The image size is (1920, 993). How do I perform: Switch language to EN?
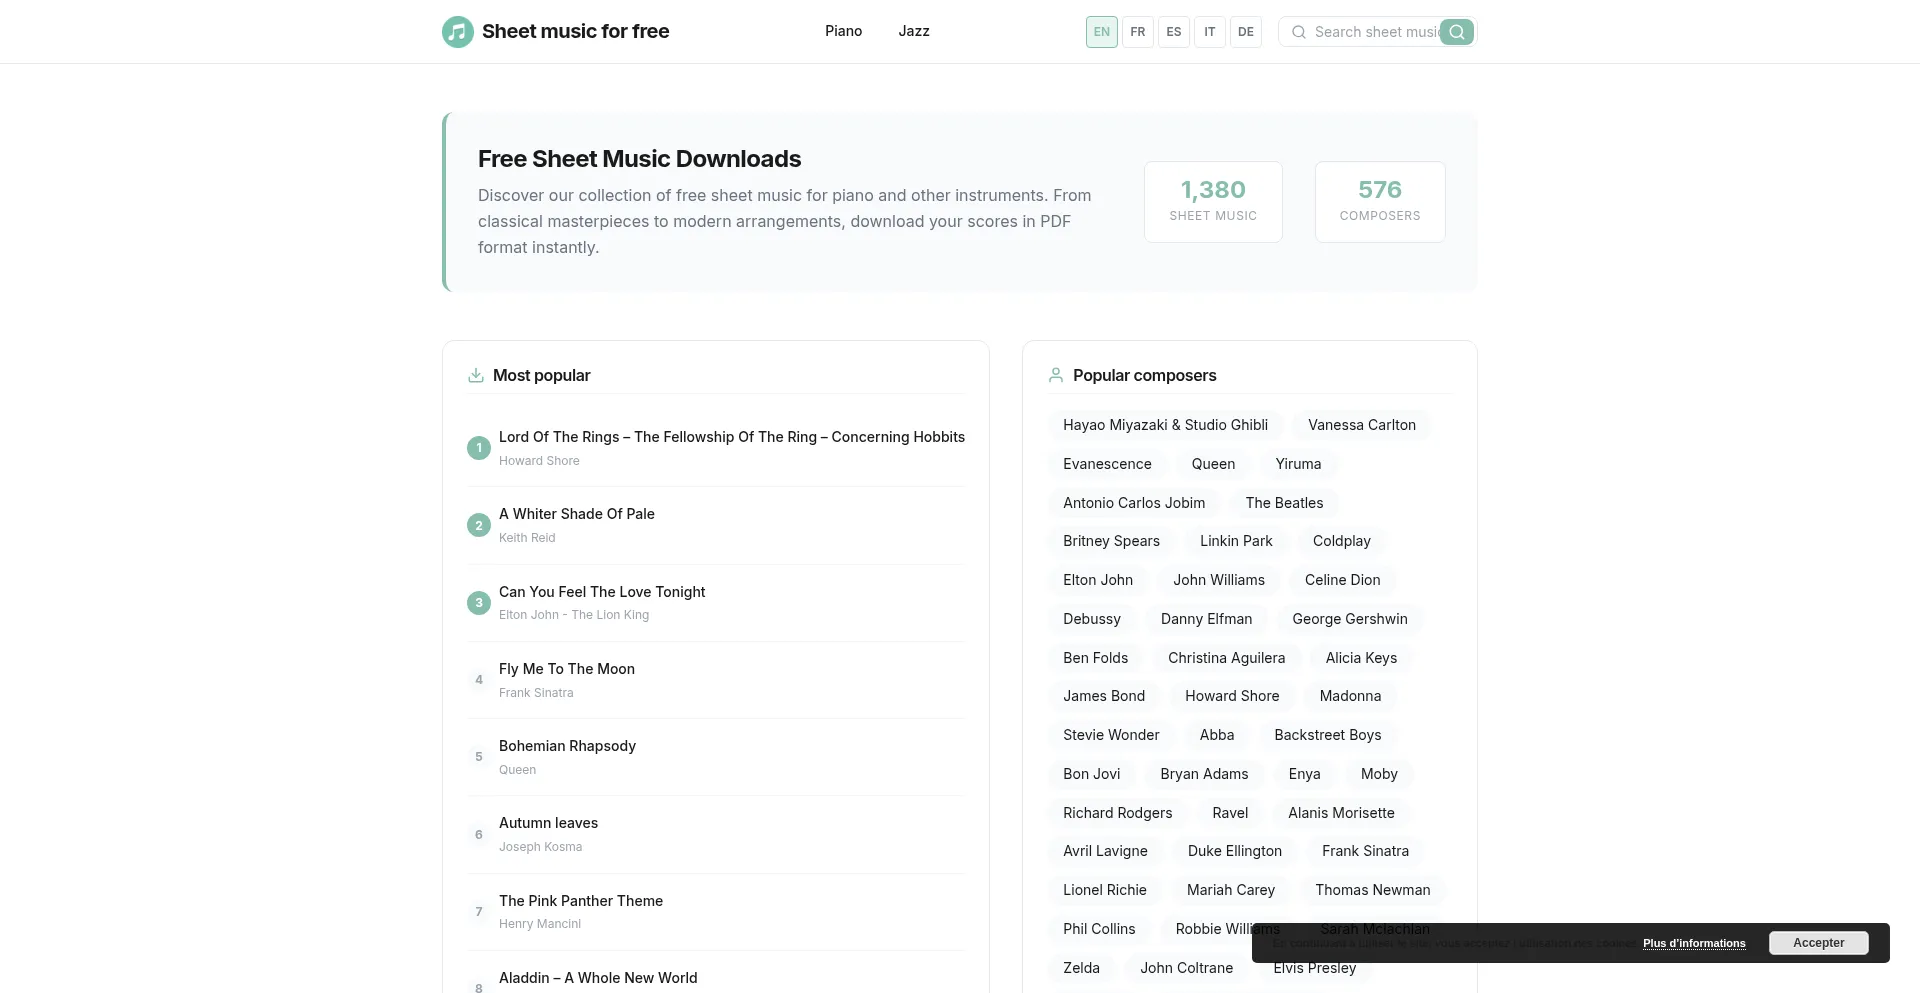click(1102, 32)
